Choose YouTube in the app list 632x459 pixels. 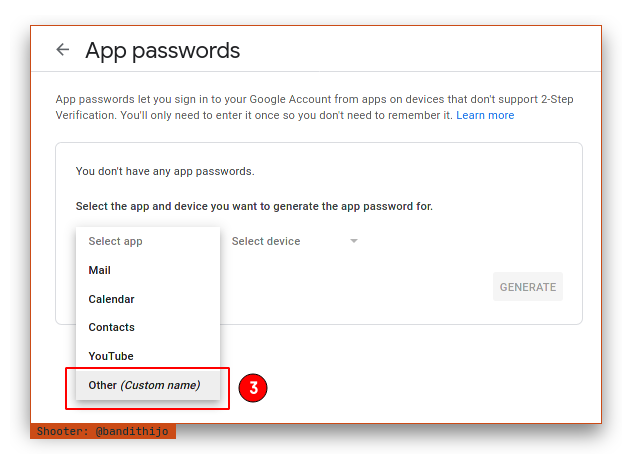pyautogui.click(x=110, y=356)
